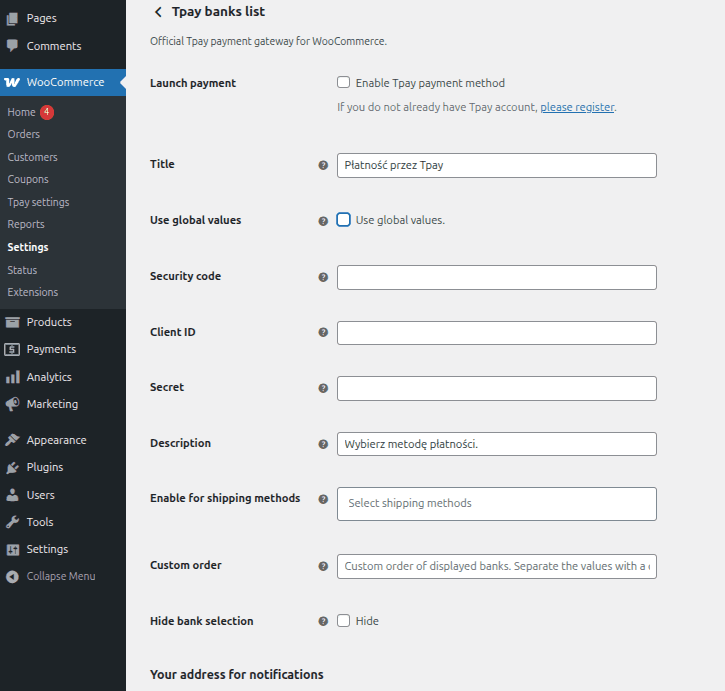725x691 pixels.
Task: Open the Select shipping methods dropdown
Action: pyautogui.click(x=496, y=504)
